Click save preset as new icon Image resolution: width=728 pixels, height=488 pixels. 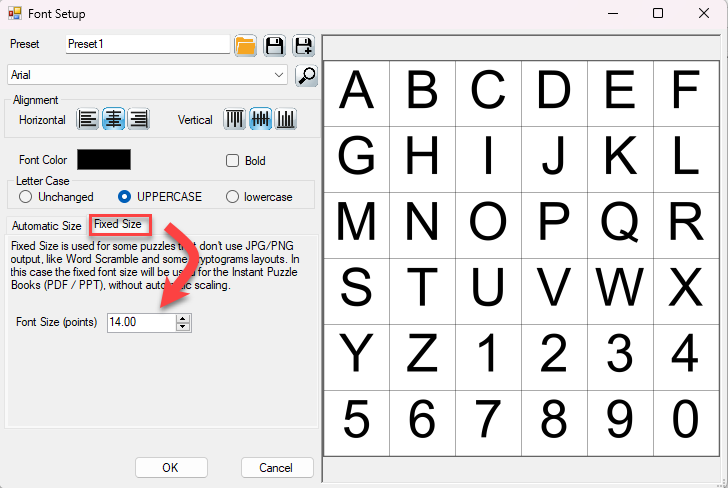click(303, 45)
